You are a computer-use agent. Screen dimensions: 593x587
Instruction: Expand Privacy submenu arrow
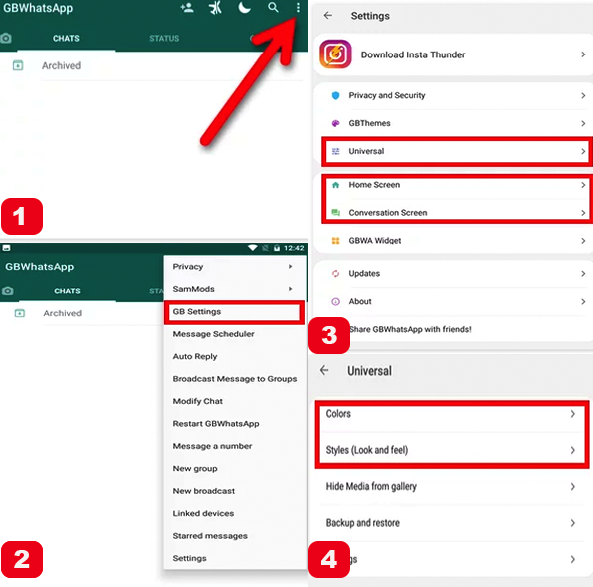290,267
